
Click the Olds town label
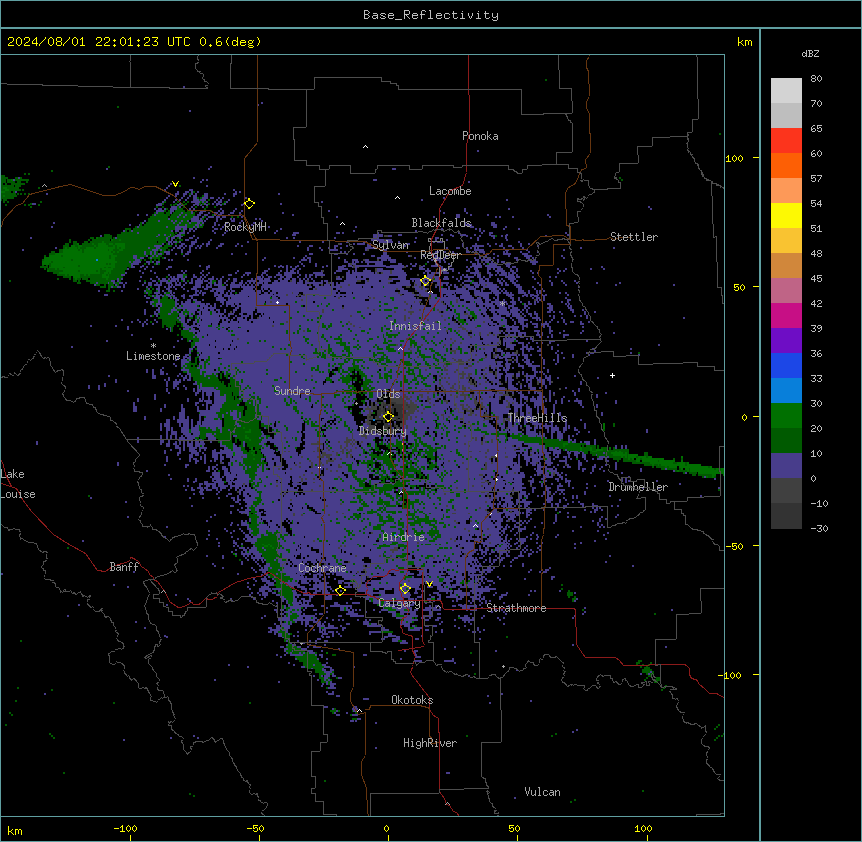tap(388, 395)
